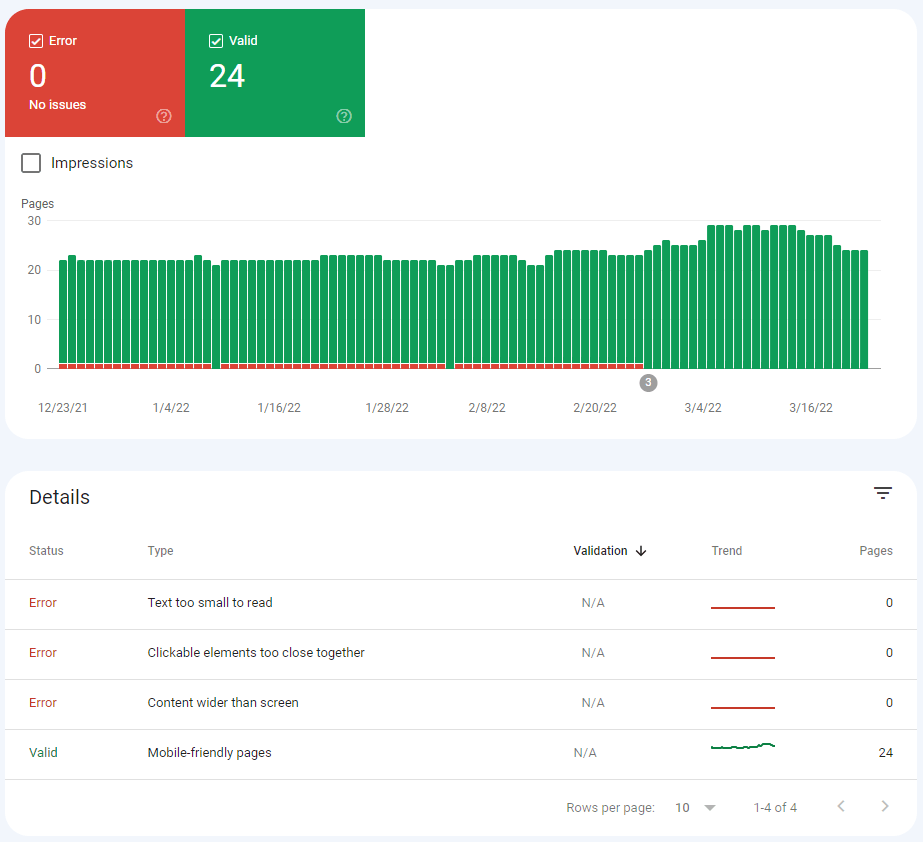
Task: Click the help icon on the Valid card
Action: (344, 116)
